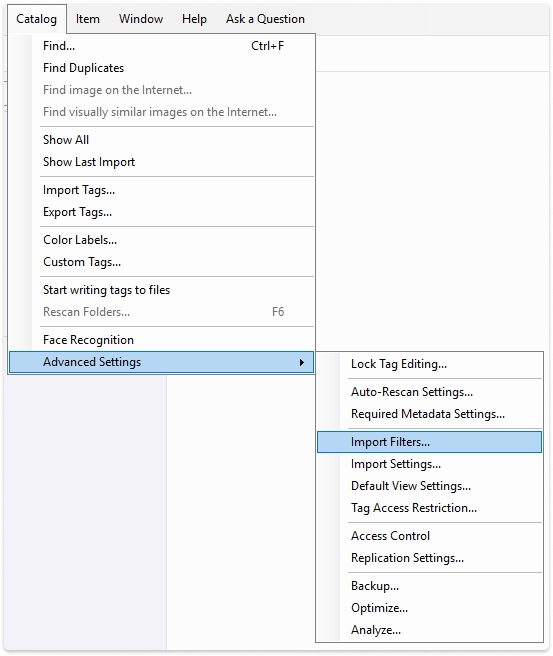
Task: Select Face Recognition entry
Action: tap(161, 340)
